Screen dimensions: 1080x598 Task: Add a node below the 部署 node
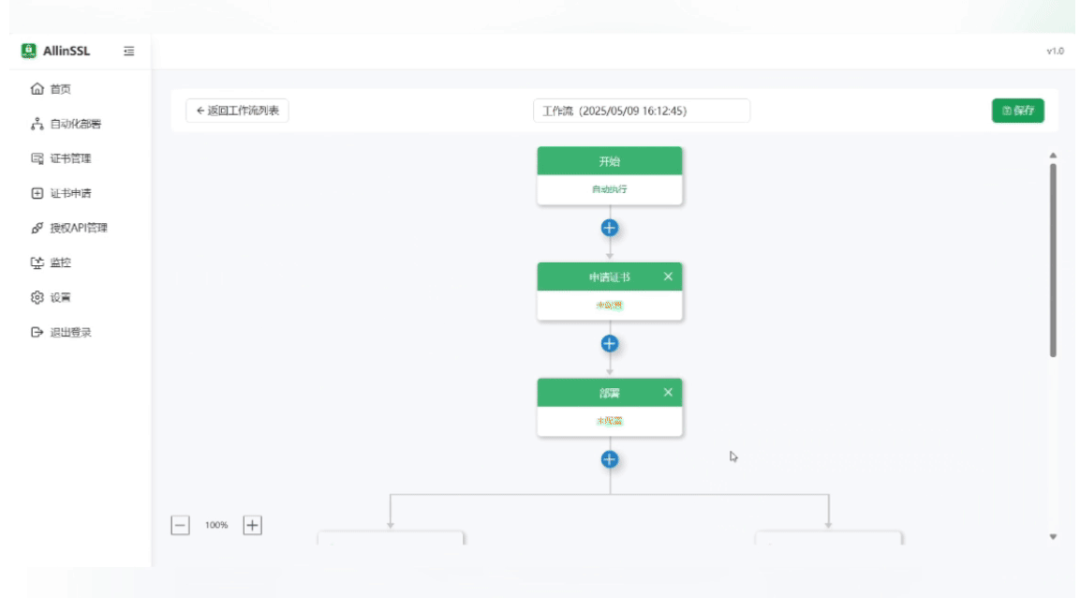609,460
